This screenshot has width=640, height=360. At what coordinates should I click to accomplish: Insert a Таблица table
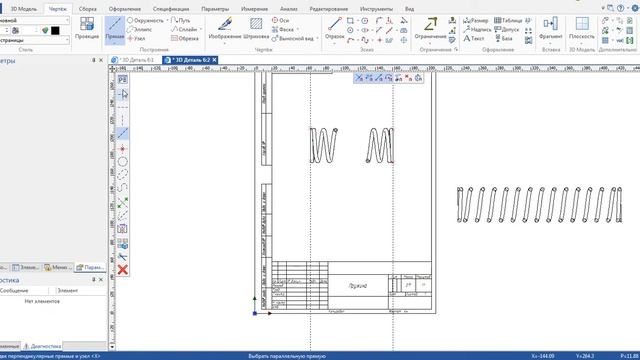(x=508, y=20)
